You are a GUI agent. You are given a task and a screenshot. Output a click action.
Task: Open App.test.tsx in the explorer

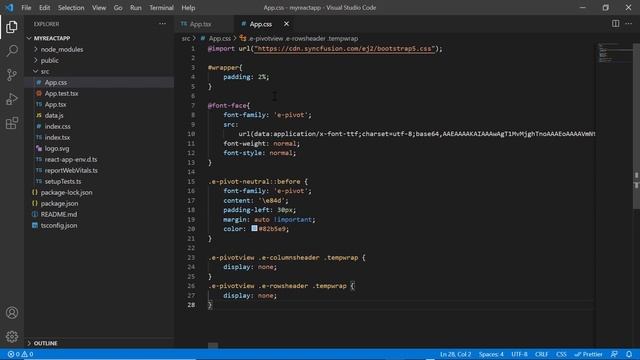coord(61,93)
